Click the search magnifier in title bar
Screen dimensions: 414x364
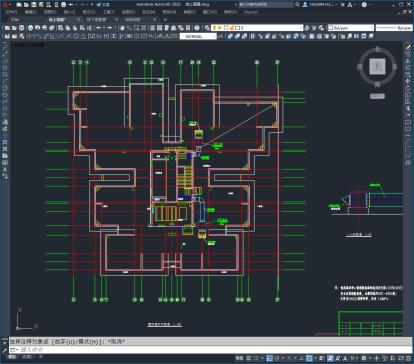[x=297, y=5]
